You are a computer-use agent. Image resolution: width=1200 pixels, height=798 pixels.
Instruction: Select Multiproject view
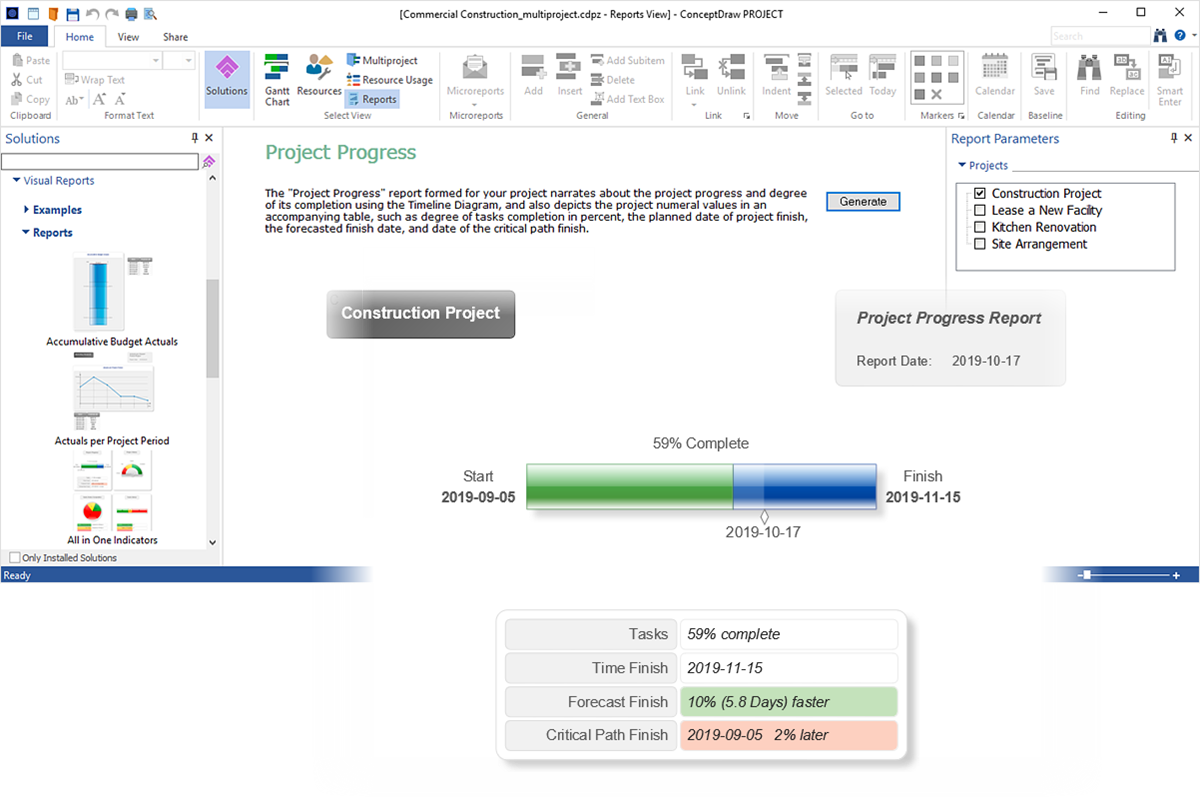click(382, 61)
